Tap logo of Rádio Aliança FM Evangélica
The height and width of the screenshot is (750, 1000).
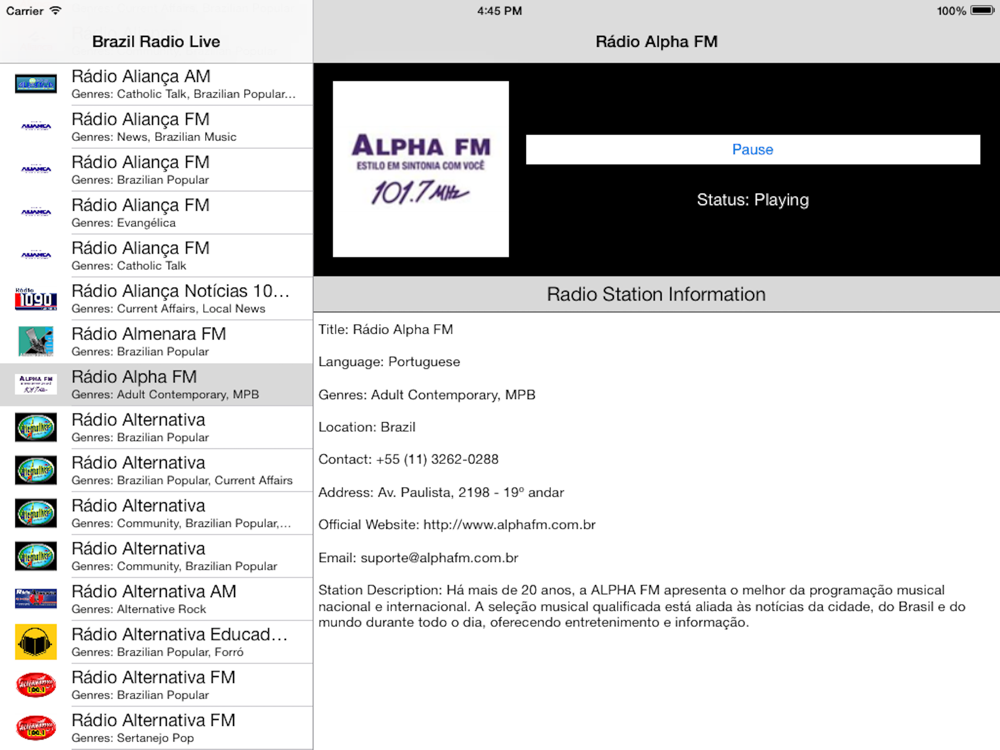[36, 212]
